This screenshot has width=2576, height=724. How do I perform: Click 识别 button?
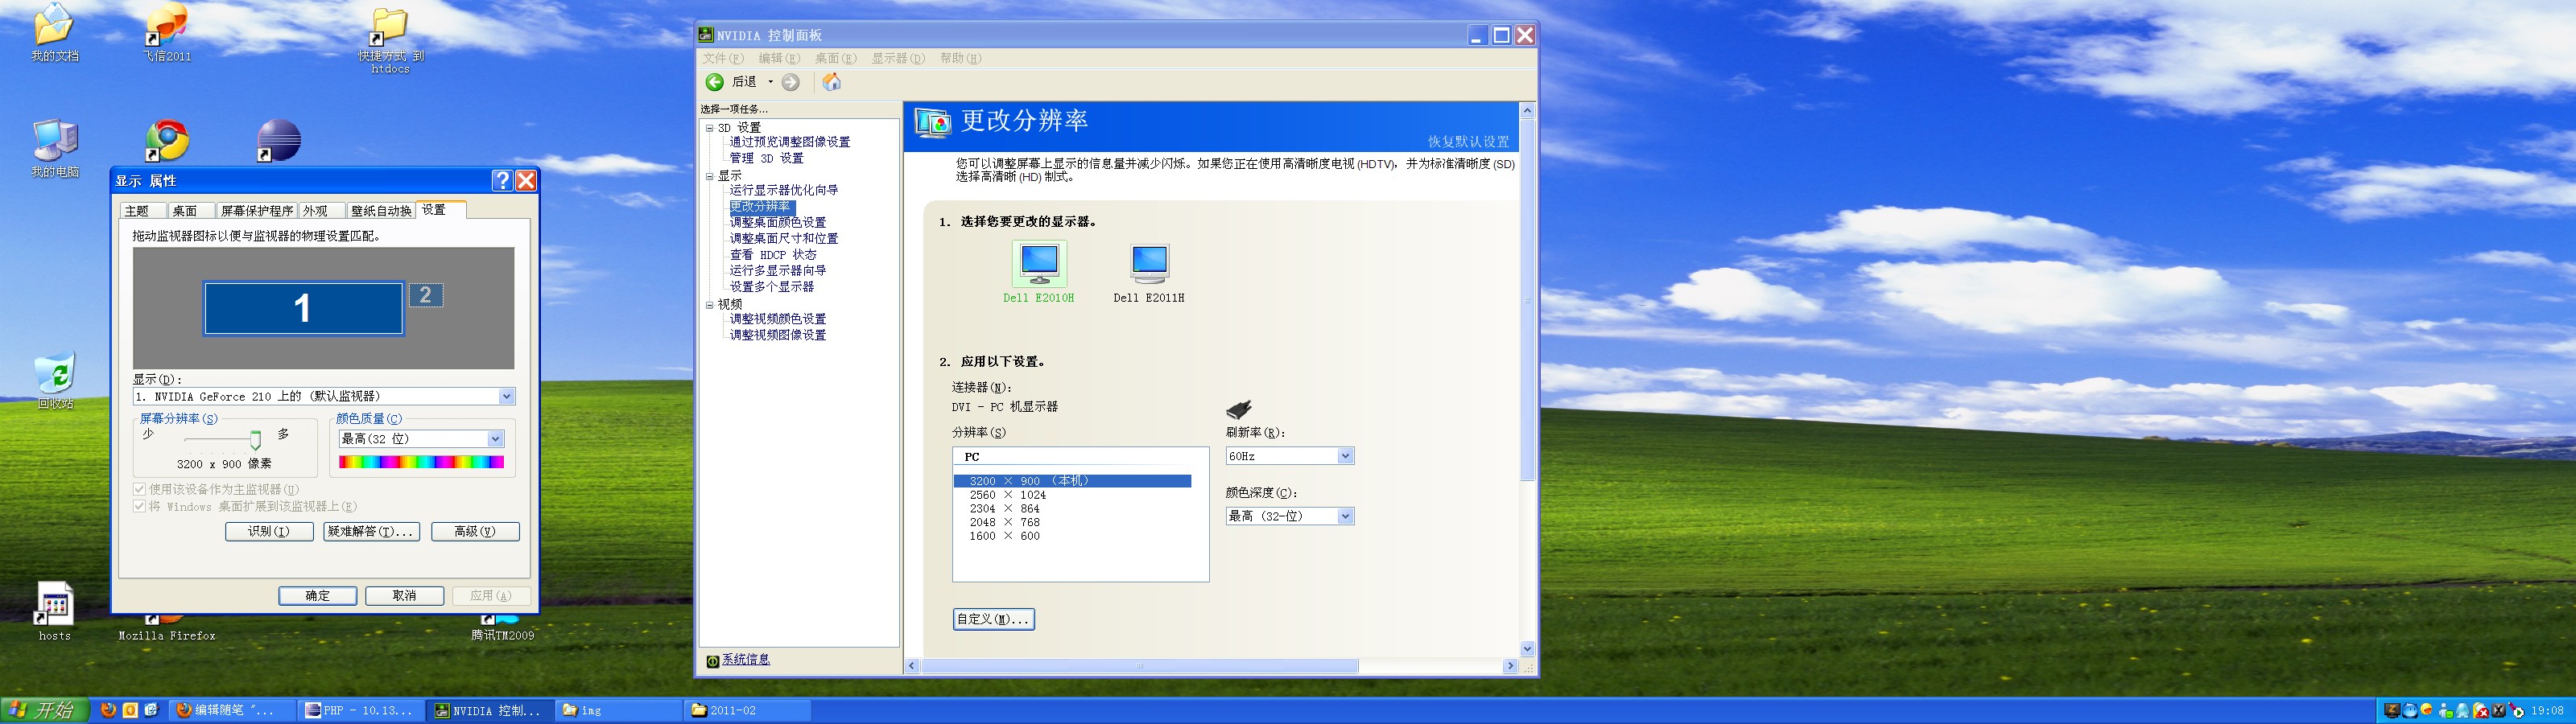coord(269,531)
